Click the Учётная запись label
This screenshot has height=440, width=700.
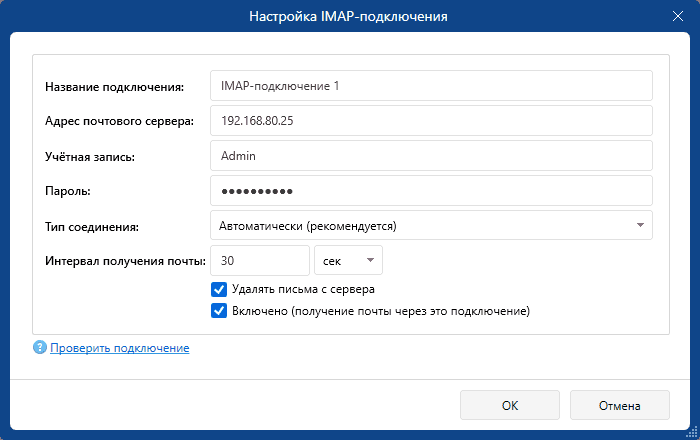(x=90, y=156)
